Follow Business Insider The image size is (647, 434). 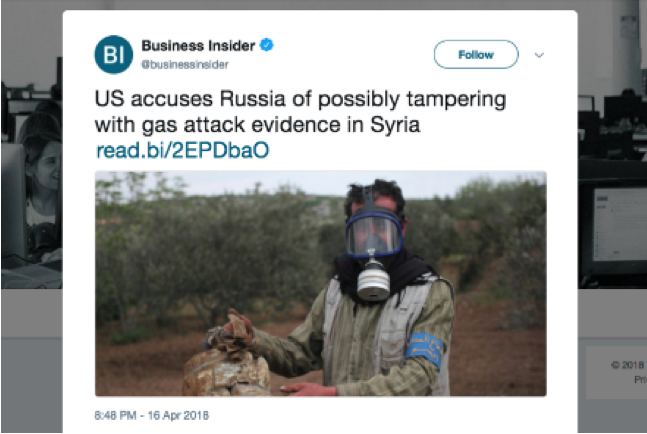[476, 54]
